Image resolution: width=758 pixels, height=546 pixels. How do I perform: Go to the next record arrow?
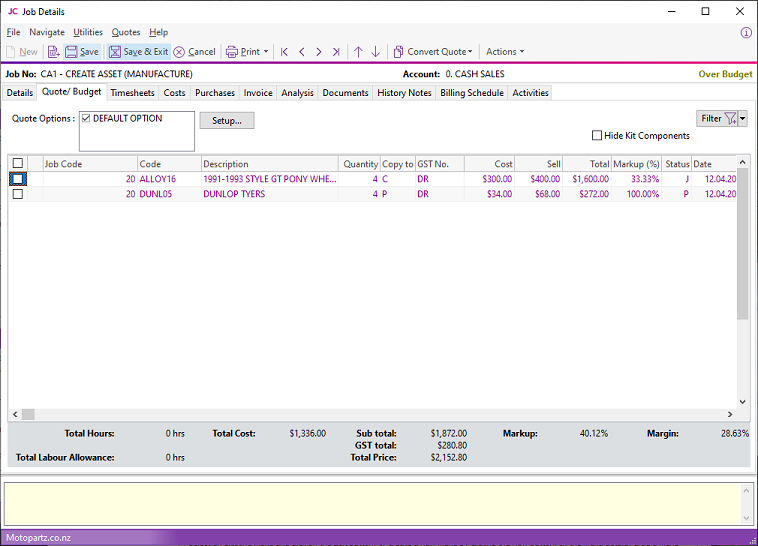point(319,52)
